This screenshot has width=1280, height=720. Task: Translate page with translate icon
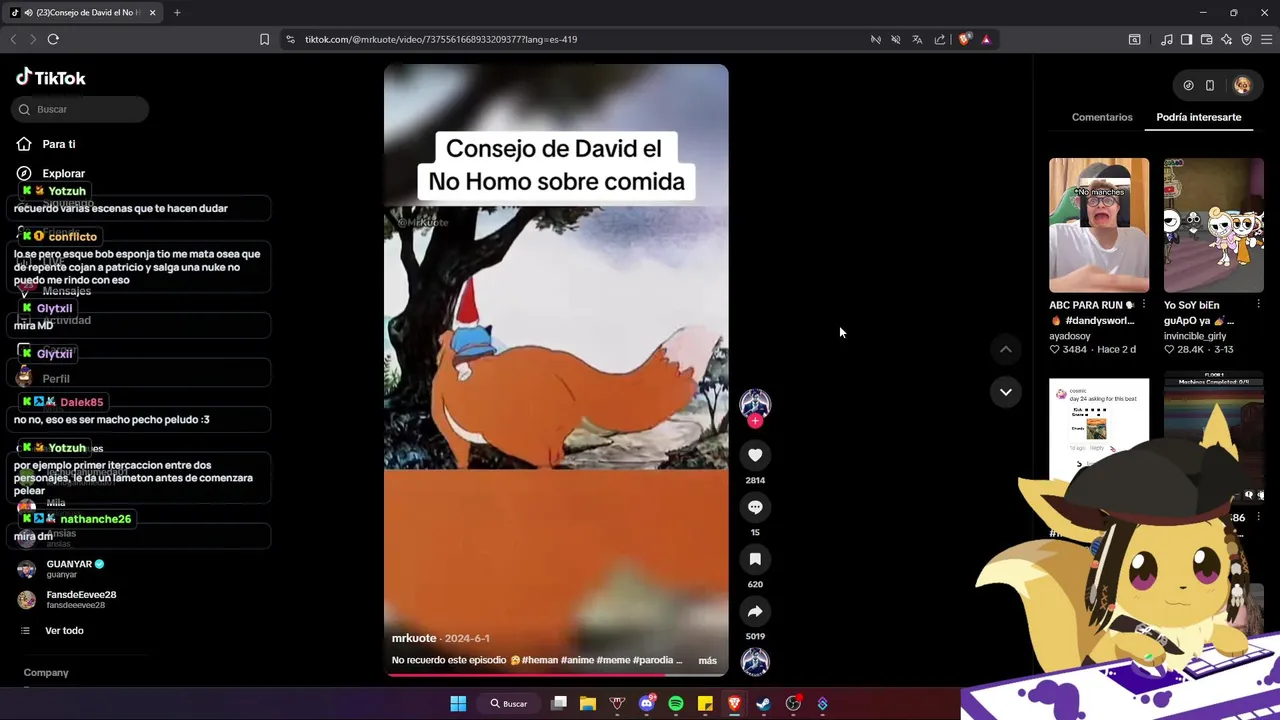click(917, 39)
